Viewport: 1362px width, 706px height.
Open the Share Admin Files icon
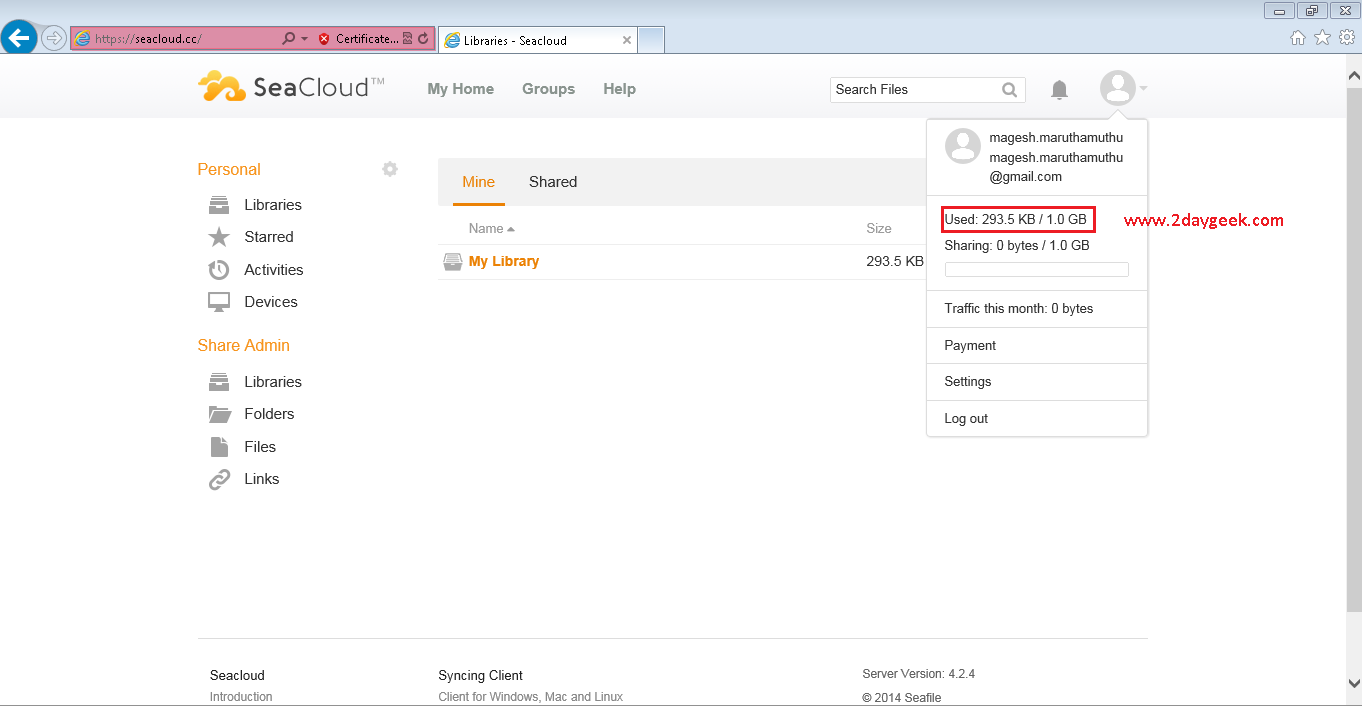219,447
